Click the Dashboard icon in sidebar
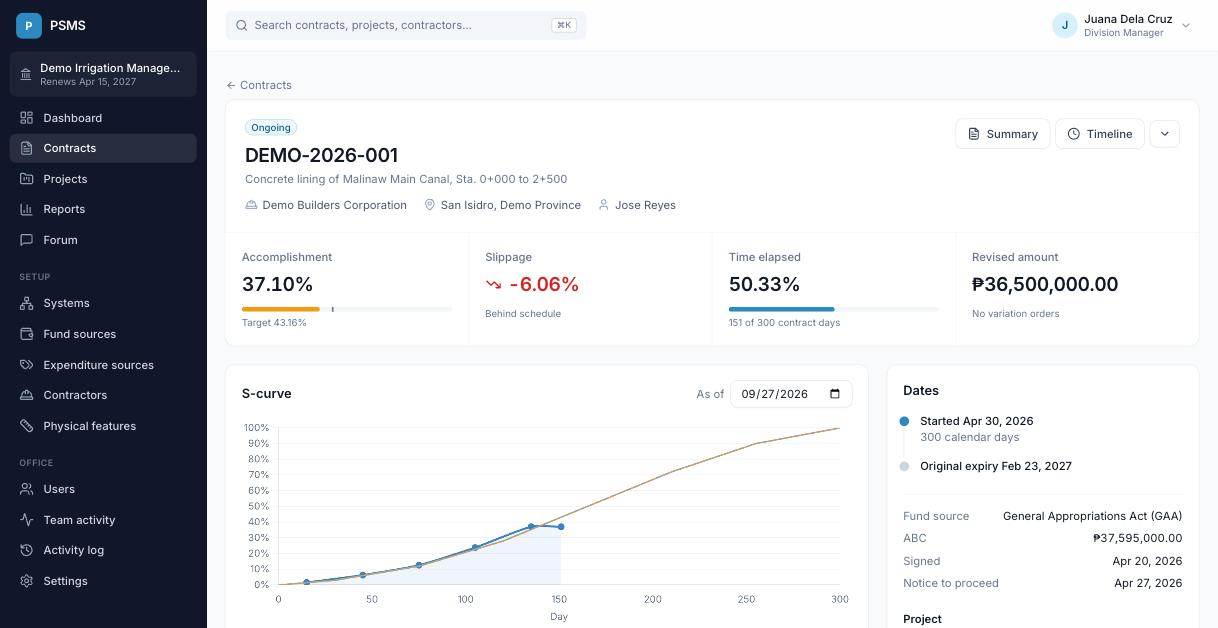This screenshot has width=1218, height=628. [x=27, y=118]
